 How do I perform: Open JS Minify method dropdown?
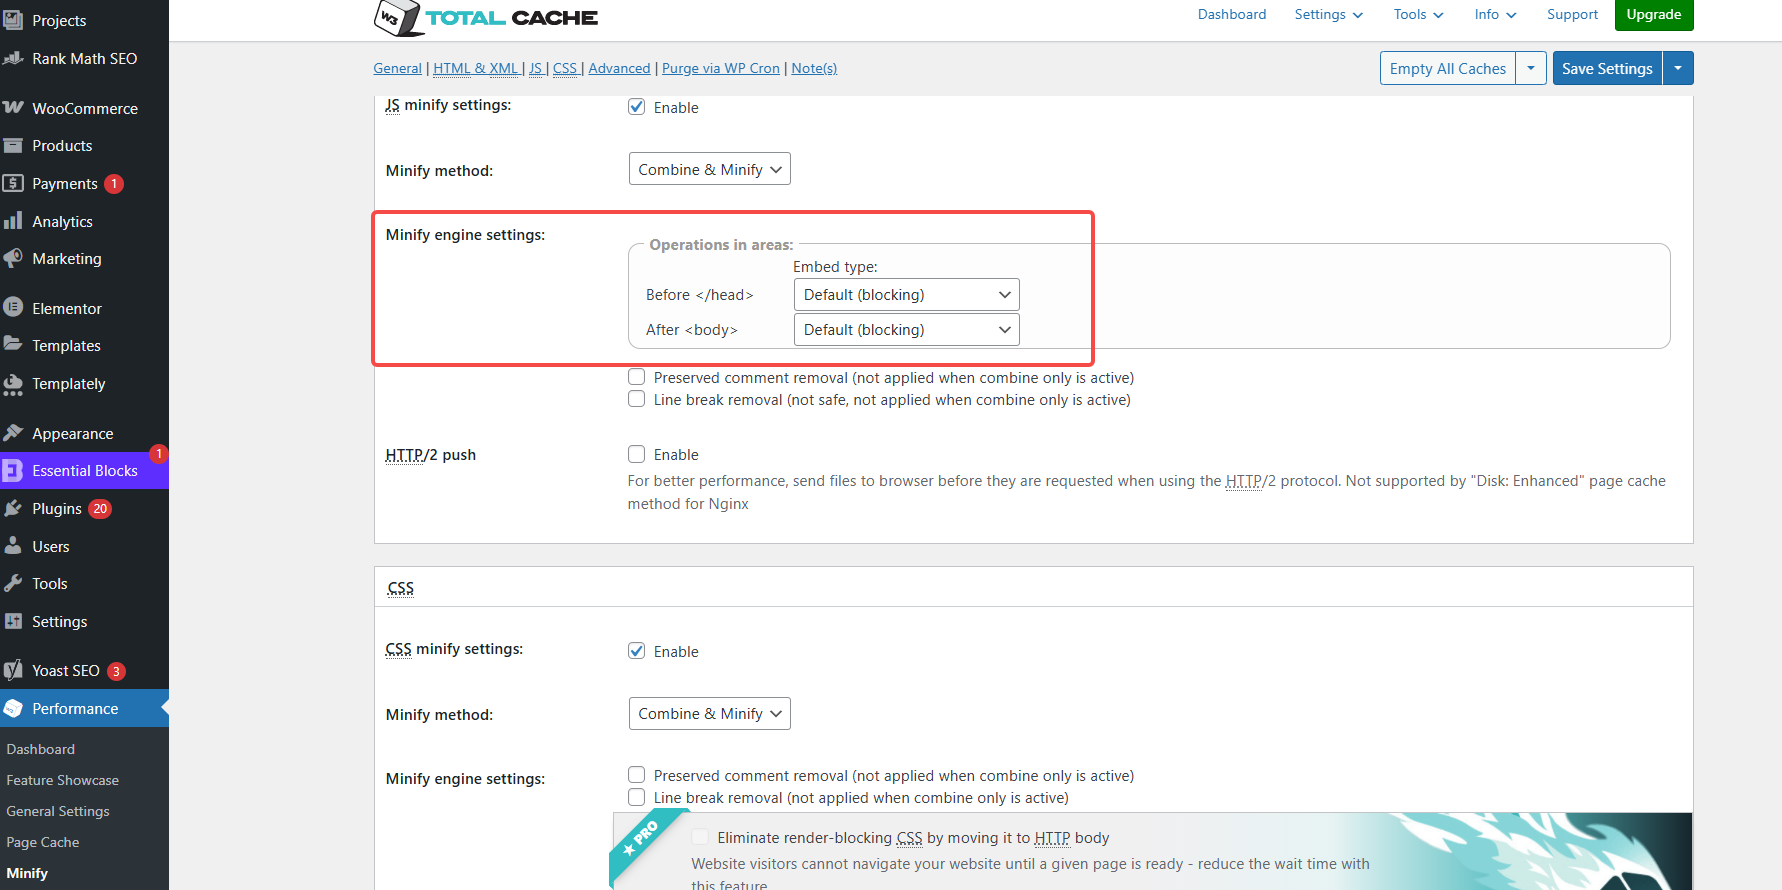(x=709, y=169)
